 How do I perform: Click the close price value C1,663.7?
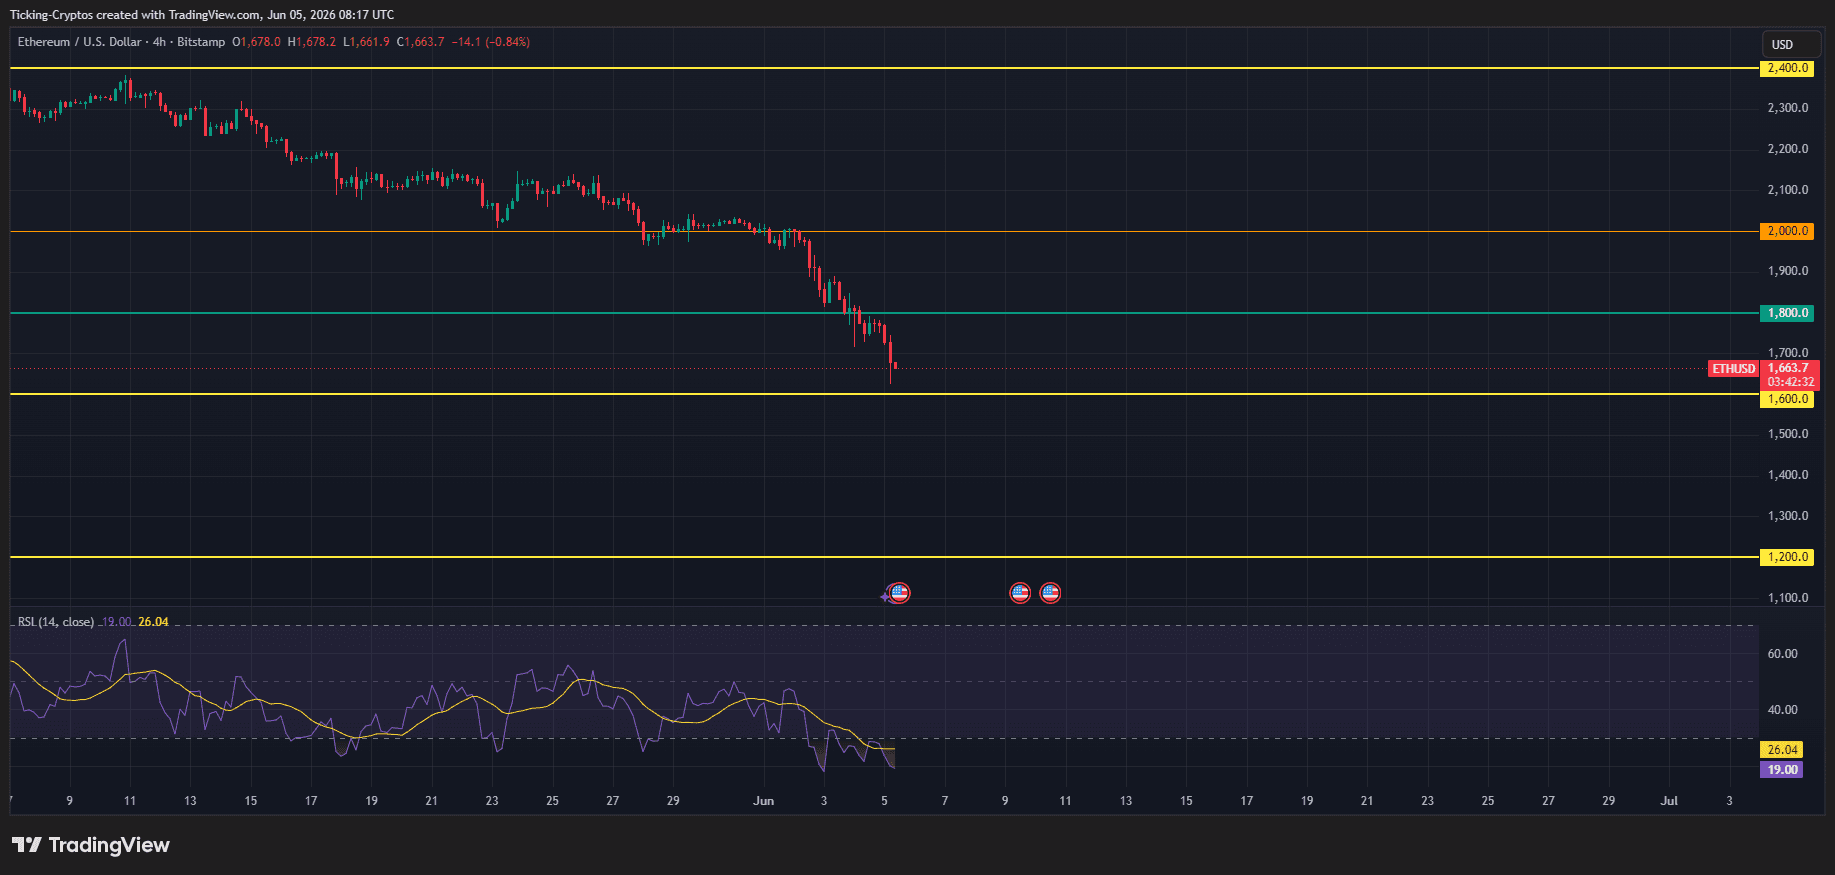[x=421, y=42]
